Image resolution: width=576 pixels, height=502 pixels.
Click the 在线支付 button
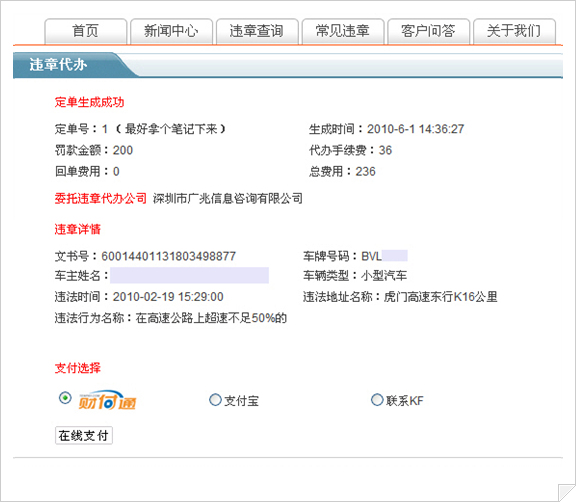pyautogui.click(x=84, y=436)
